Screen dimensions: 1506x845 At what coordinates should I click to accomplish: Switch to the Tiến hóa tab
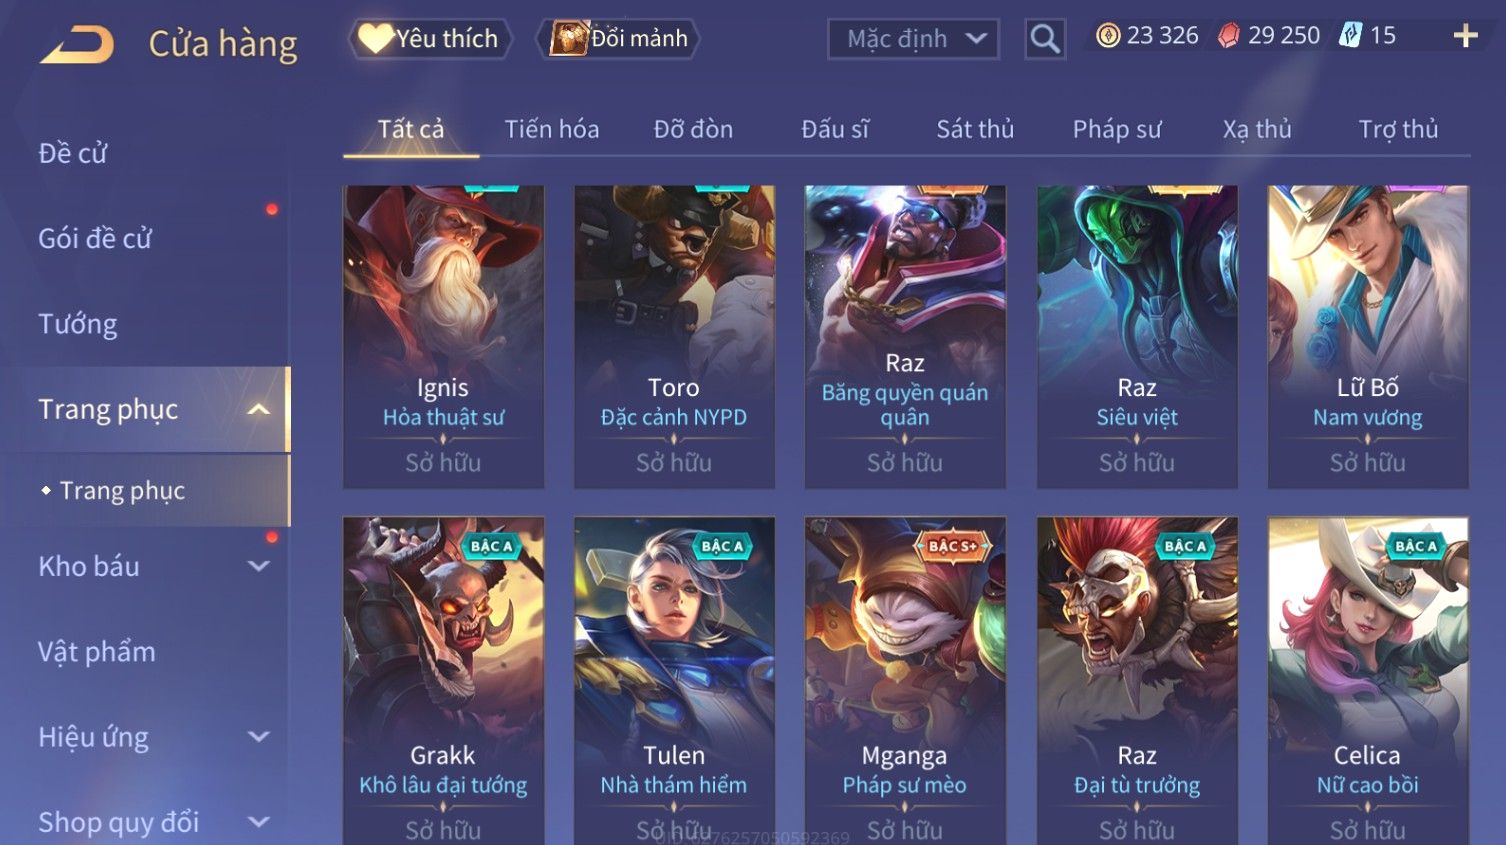(x=552, y=129)
